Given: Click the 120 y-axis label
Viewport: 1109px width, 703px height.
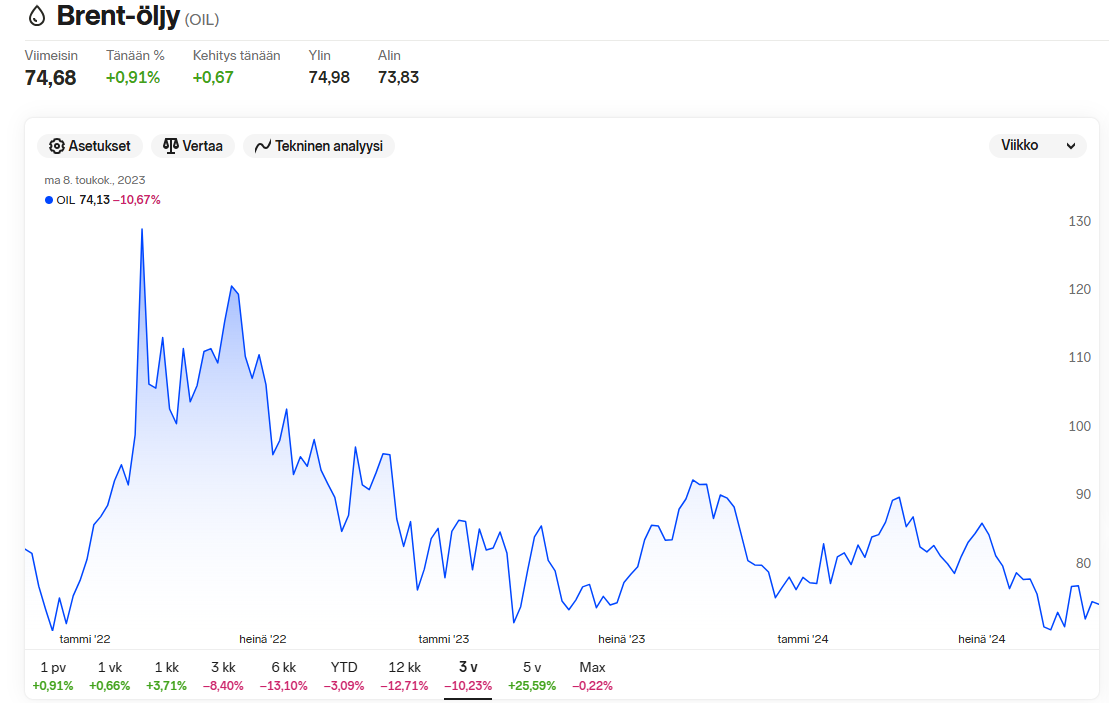Looking at the screenshot, I should (x=1079, y=289).
